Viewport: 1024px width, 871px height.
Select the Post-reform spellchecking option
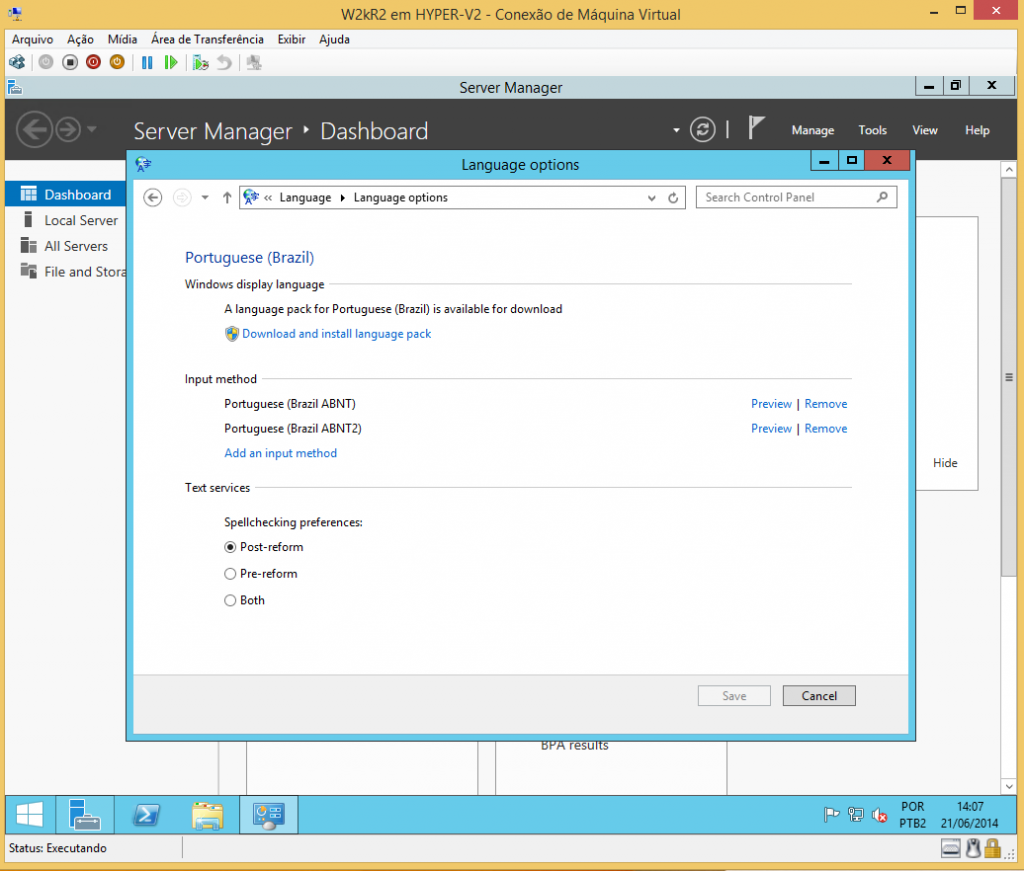[x=231, y=547]
